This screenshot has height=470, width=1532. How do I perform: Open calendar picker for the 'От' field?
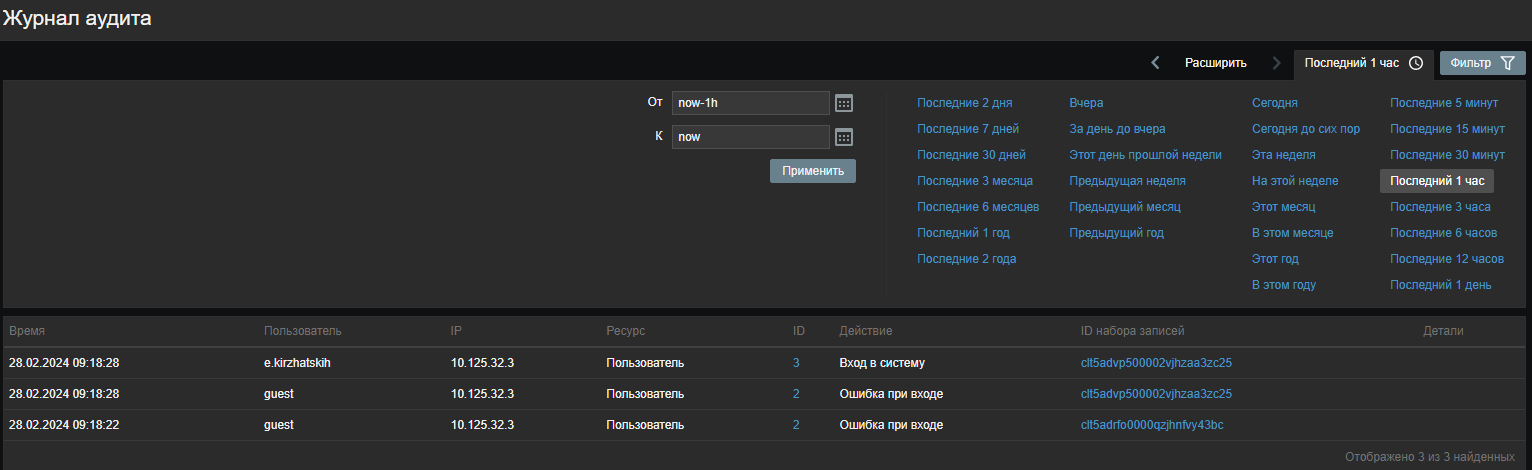844,103
